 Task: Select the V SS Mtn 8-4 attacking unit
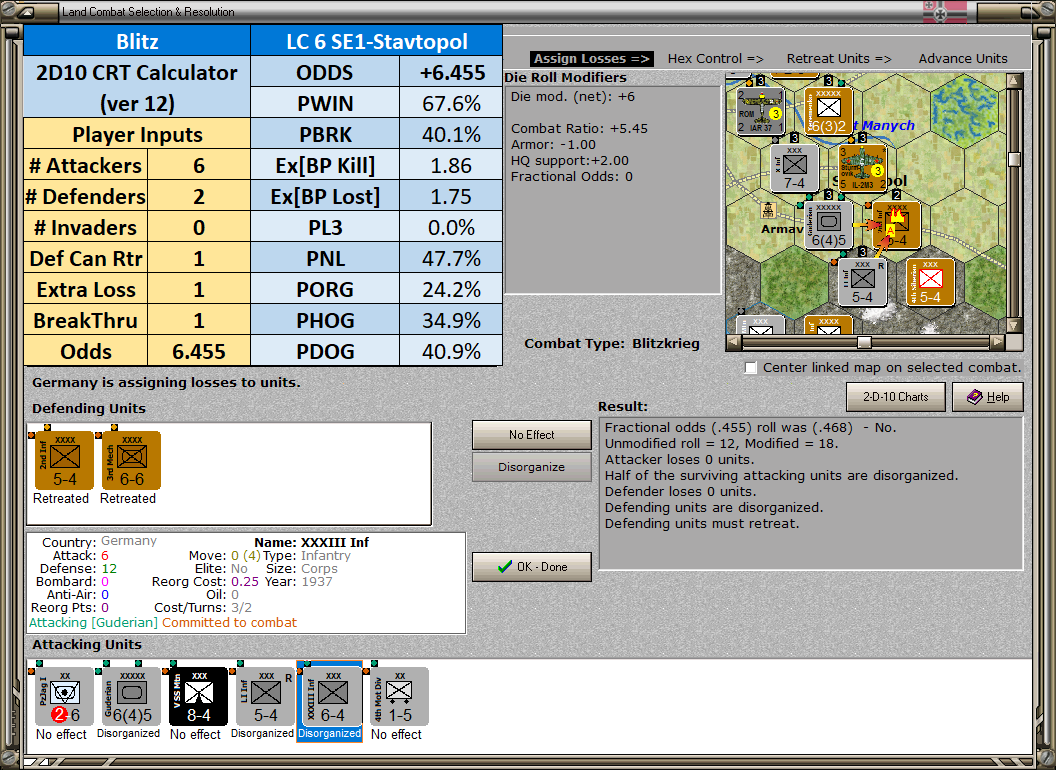click(198, 697)
